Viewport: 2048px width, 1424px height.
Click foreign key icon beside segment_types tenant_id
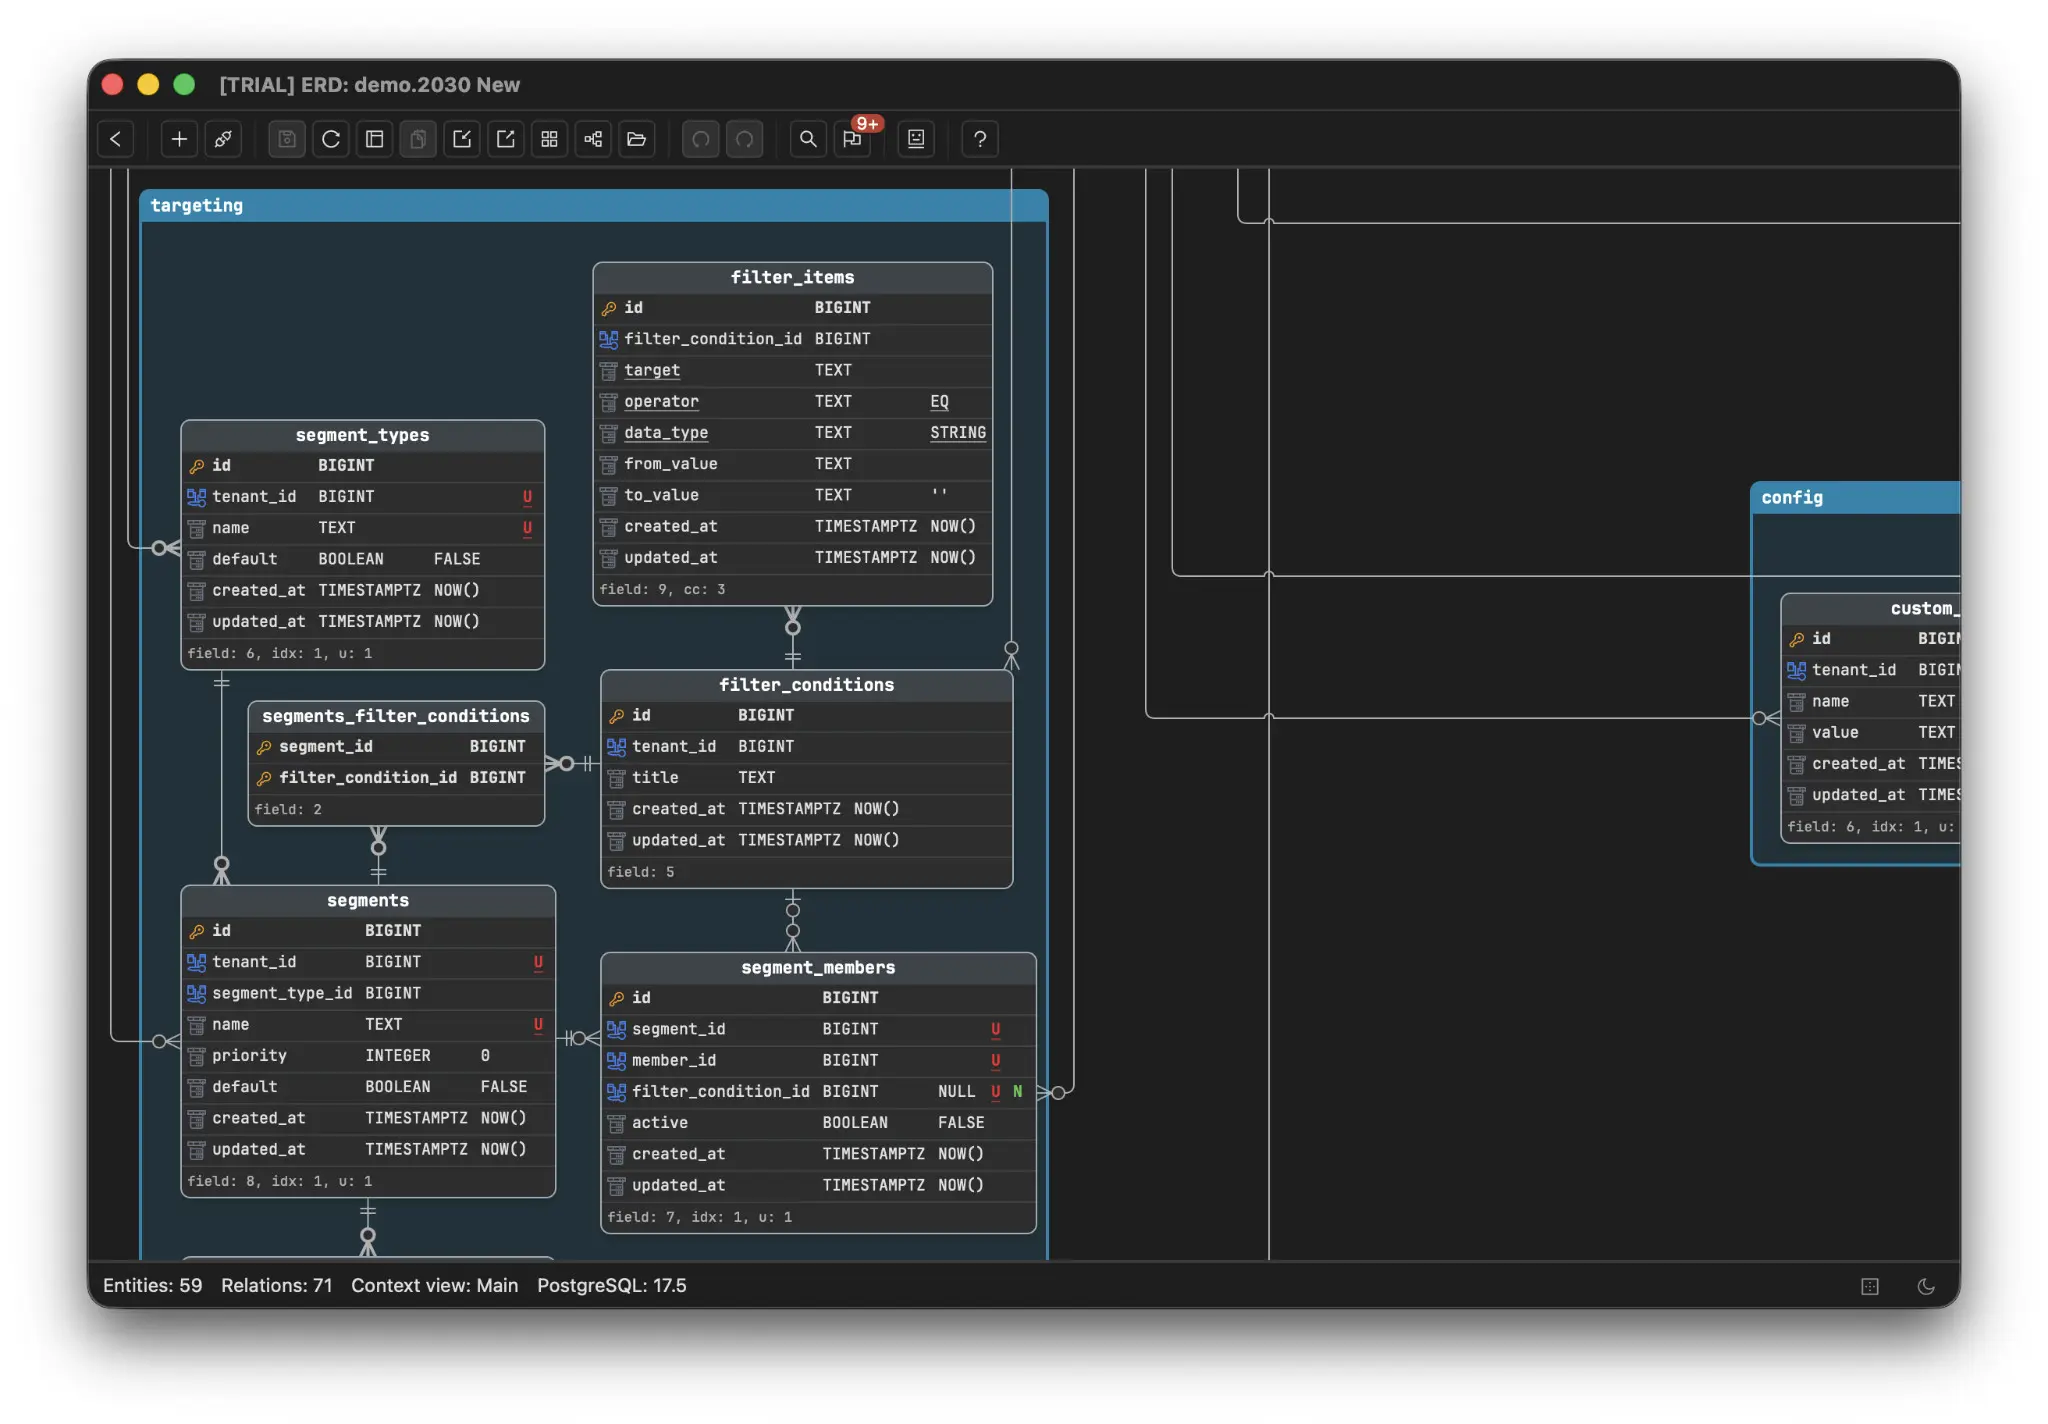[x=196, y=497]
